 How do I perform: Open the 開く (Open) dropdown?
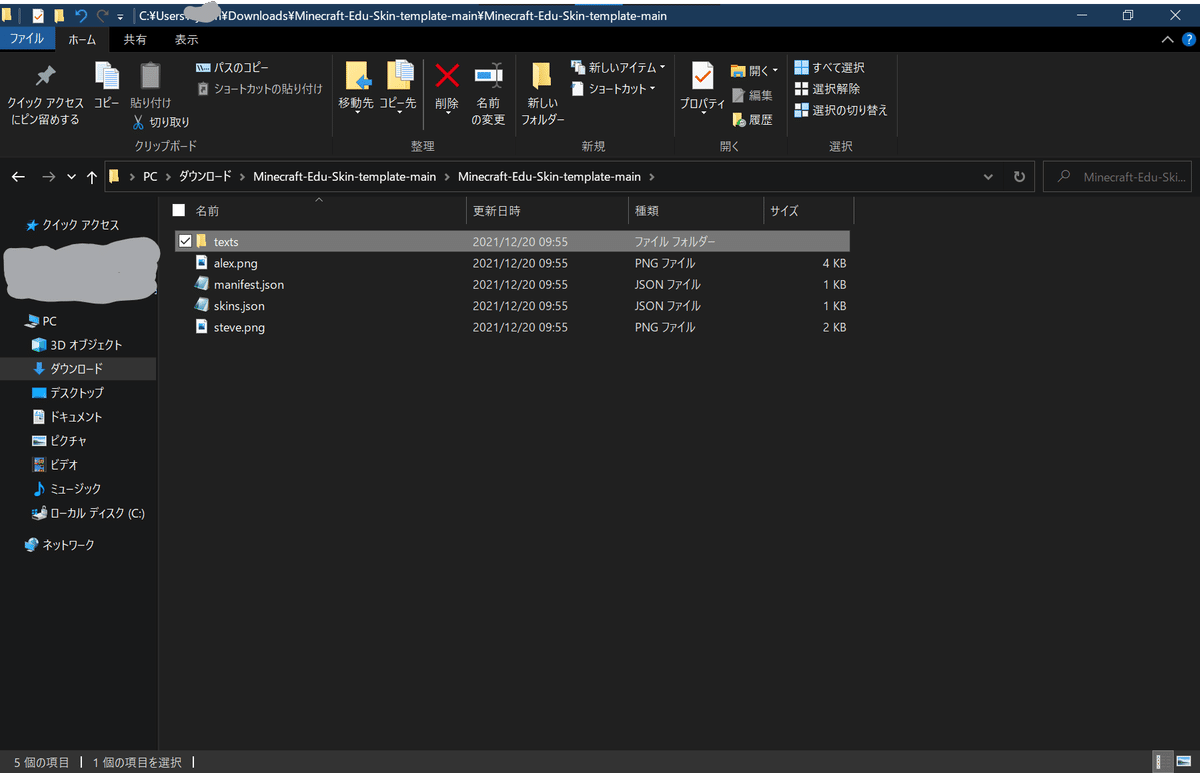[x=755, y=71]
